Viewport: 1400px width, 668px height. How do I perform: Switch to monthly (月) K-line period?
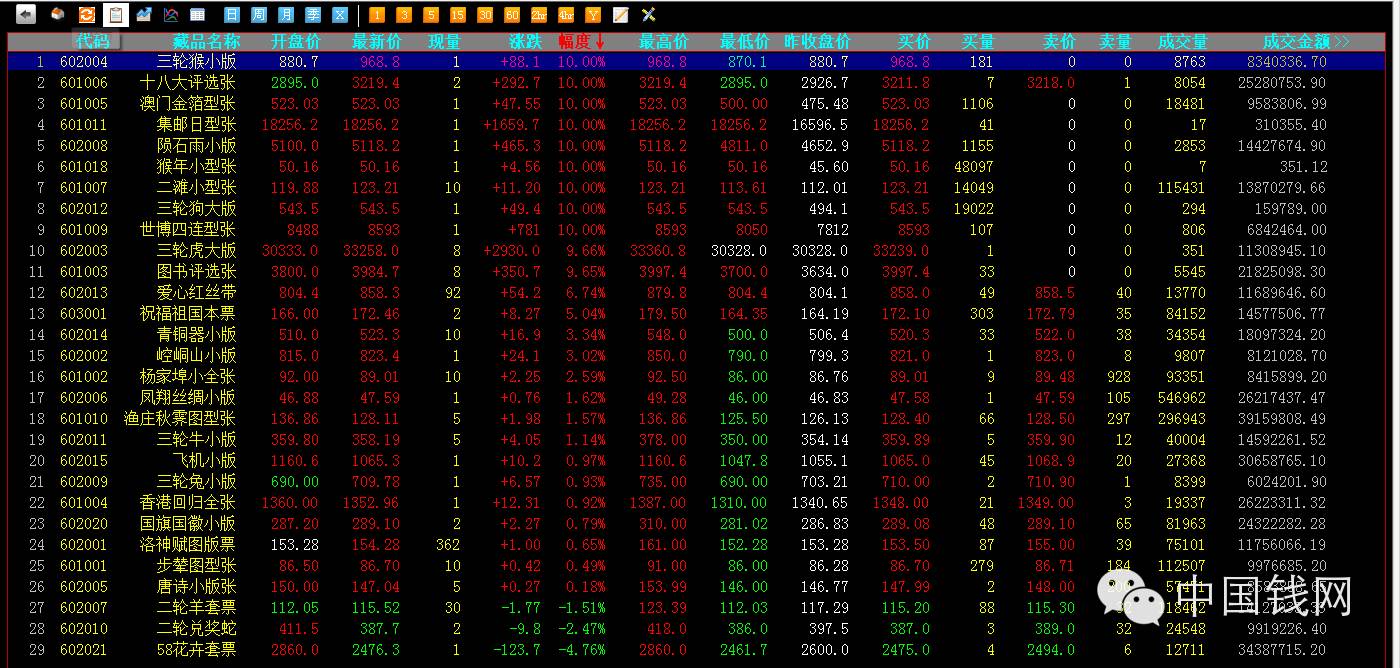286,15
